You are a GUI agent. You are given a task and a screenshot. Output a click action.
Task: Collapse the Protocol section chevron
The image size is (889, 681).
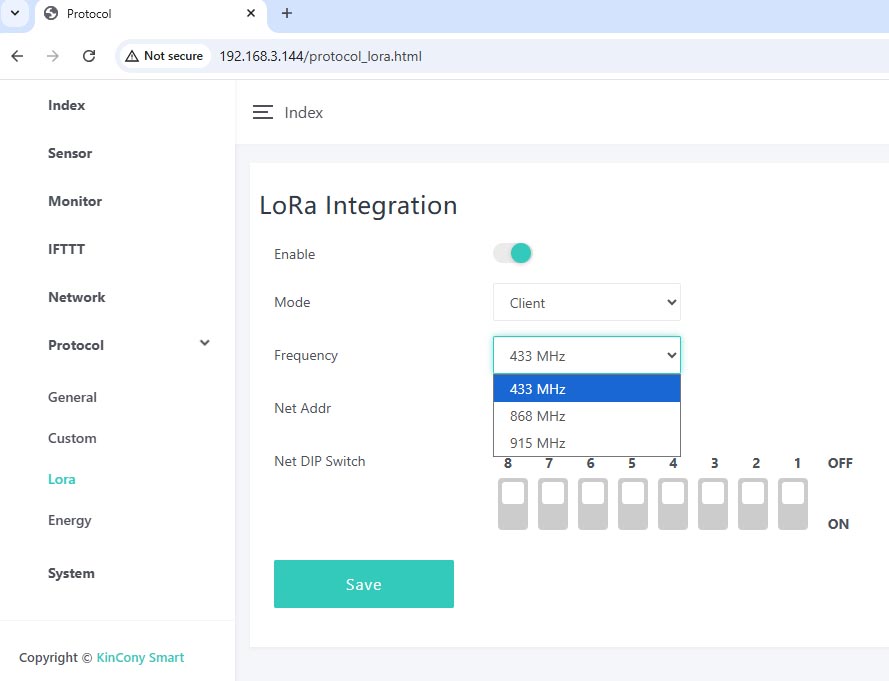[x=204, y=342]
